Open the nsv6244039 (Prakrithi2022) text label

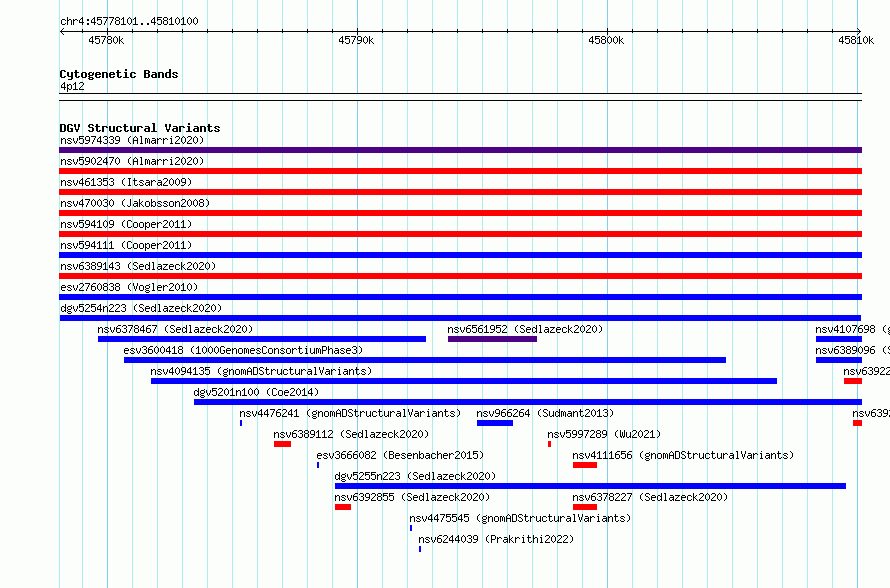pos(496,539)
